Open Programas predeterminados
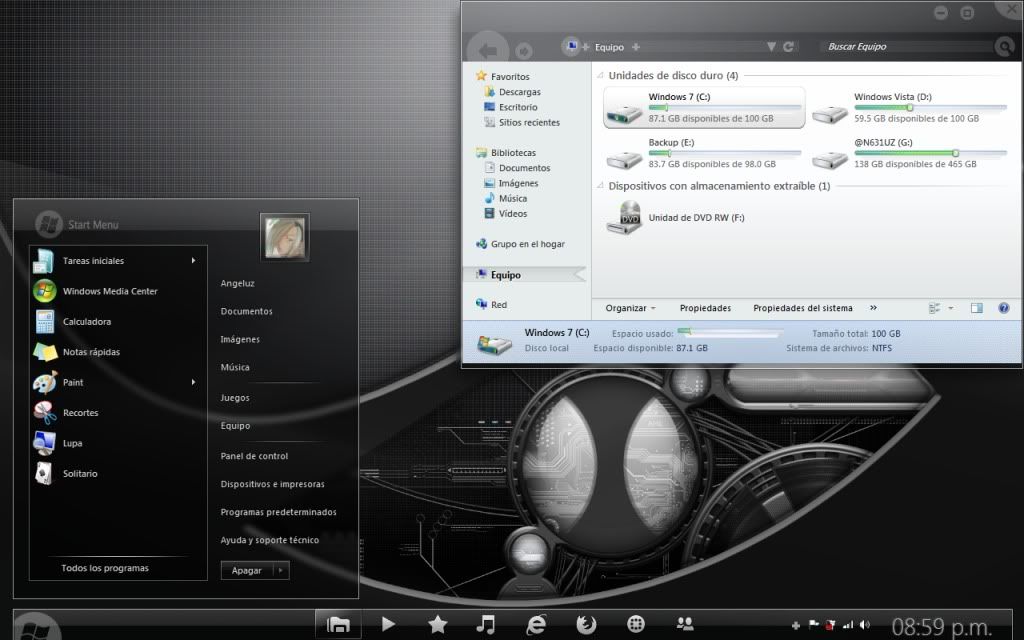The height and width of the screenshot is (640, 1024). 279,512
